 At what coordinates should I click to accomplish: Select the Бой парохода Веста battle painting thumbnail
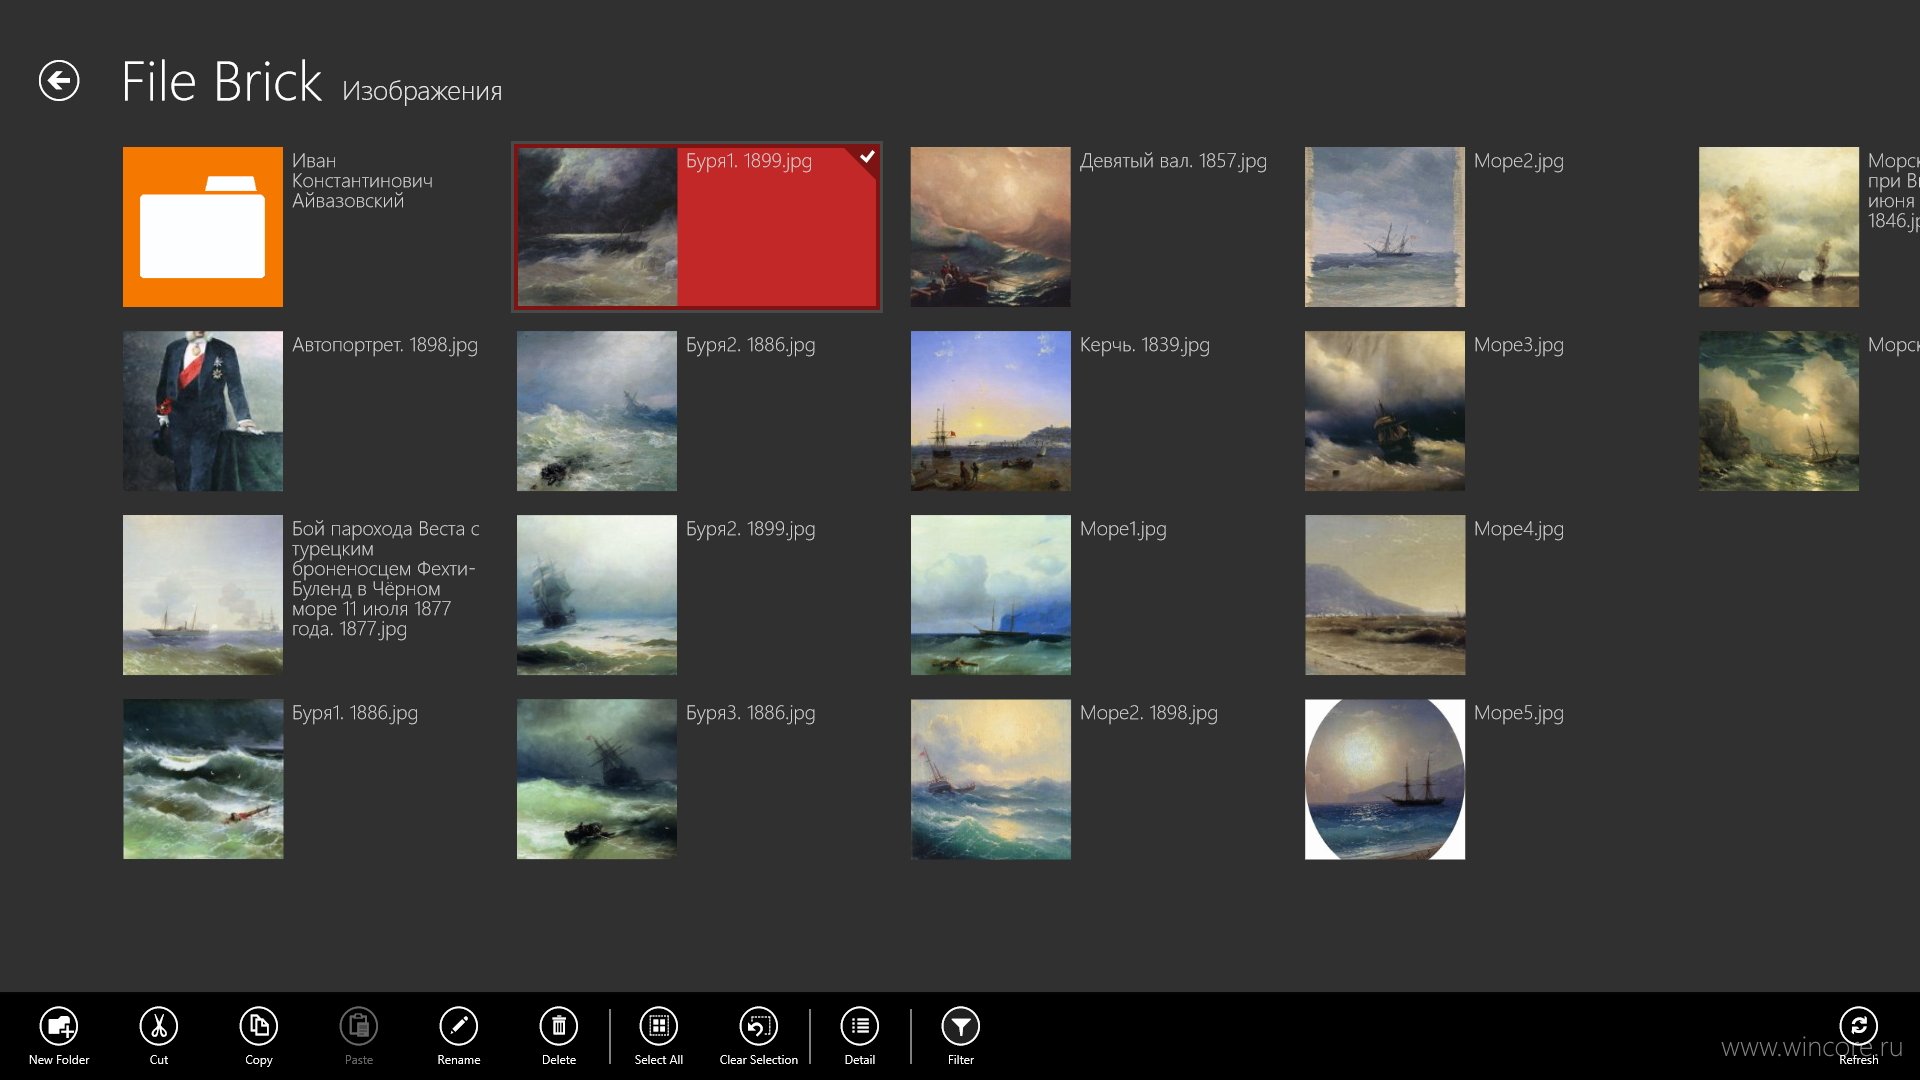point(203,595)
